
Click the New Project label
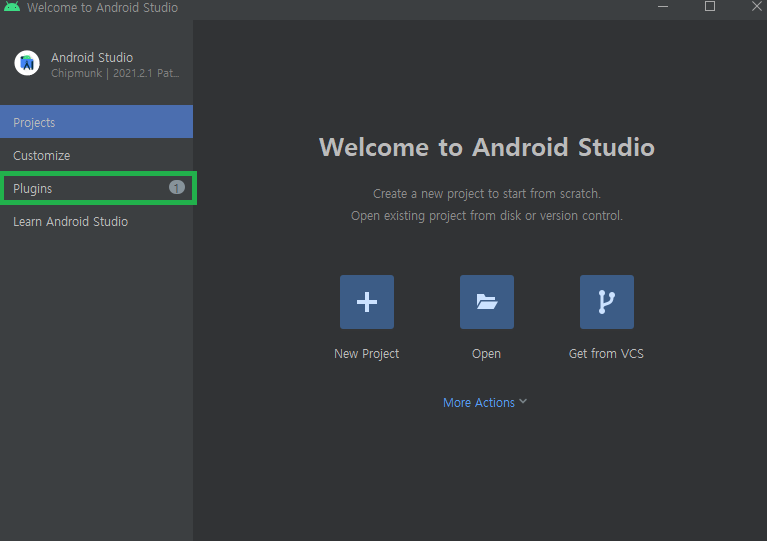click(366, 354)
